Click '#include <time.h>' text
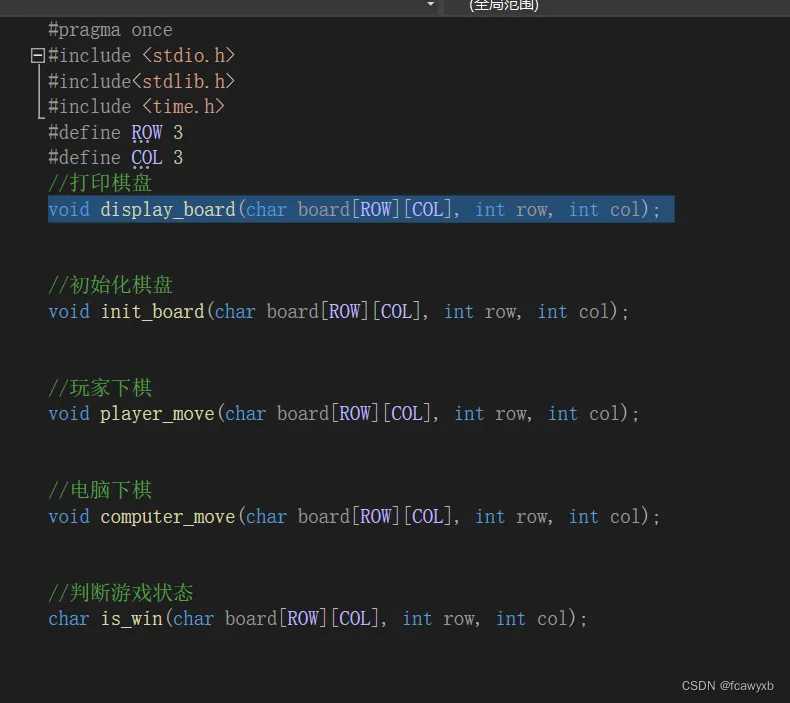The height and width of the screenshot is (703, 790). tap(137, 107)
